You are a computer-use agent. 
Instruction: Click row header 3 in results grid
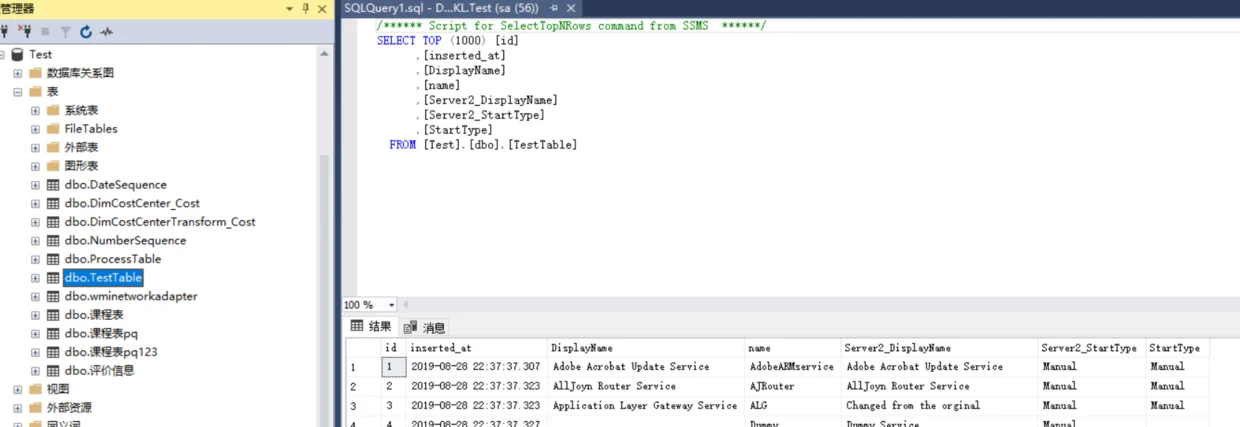[364, 406]
